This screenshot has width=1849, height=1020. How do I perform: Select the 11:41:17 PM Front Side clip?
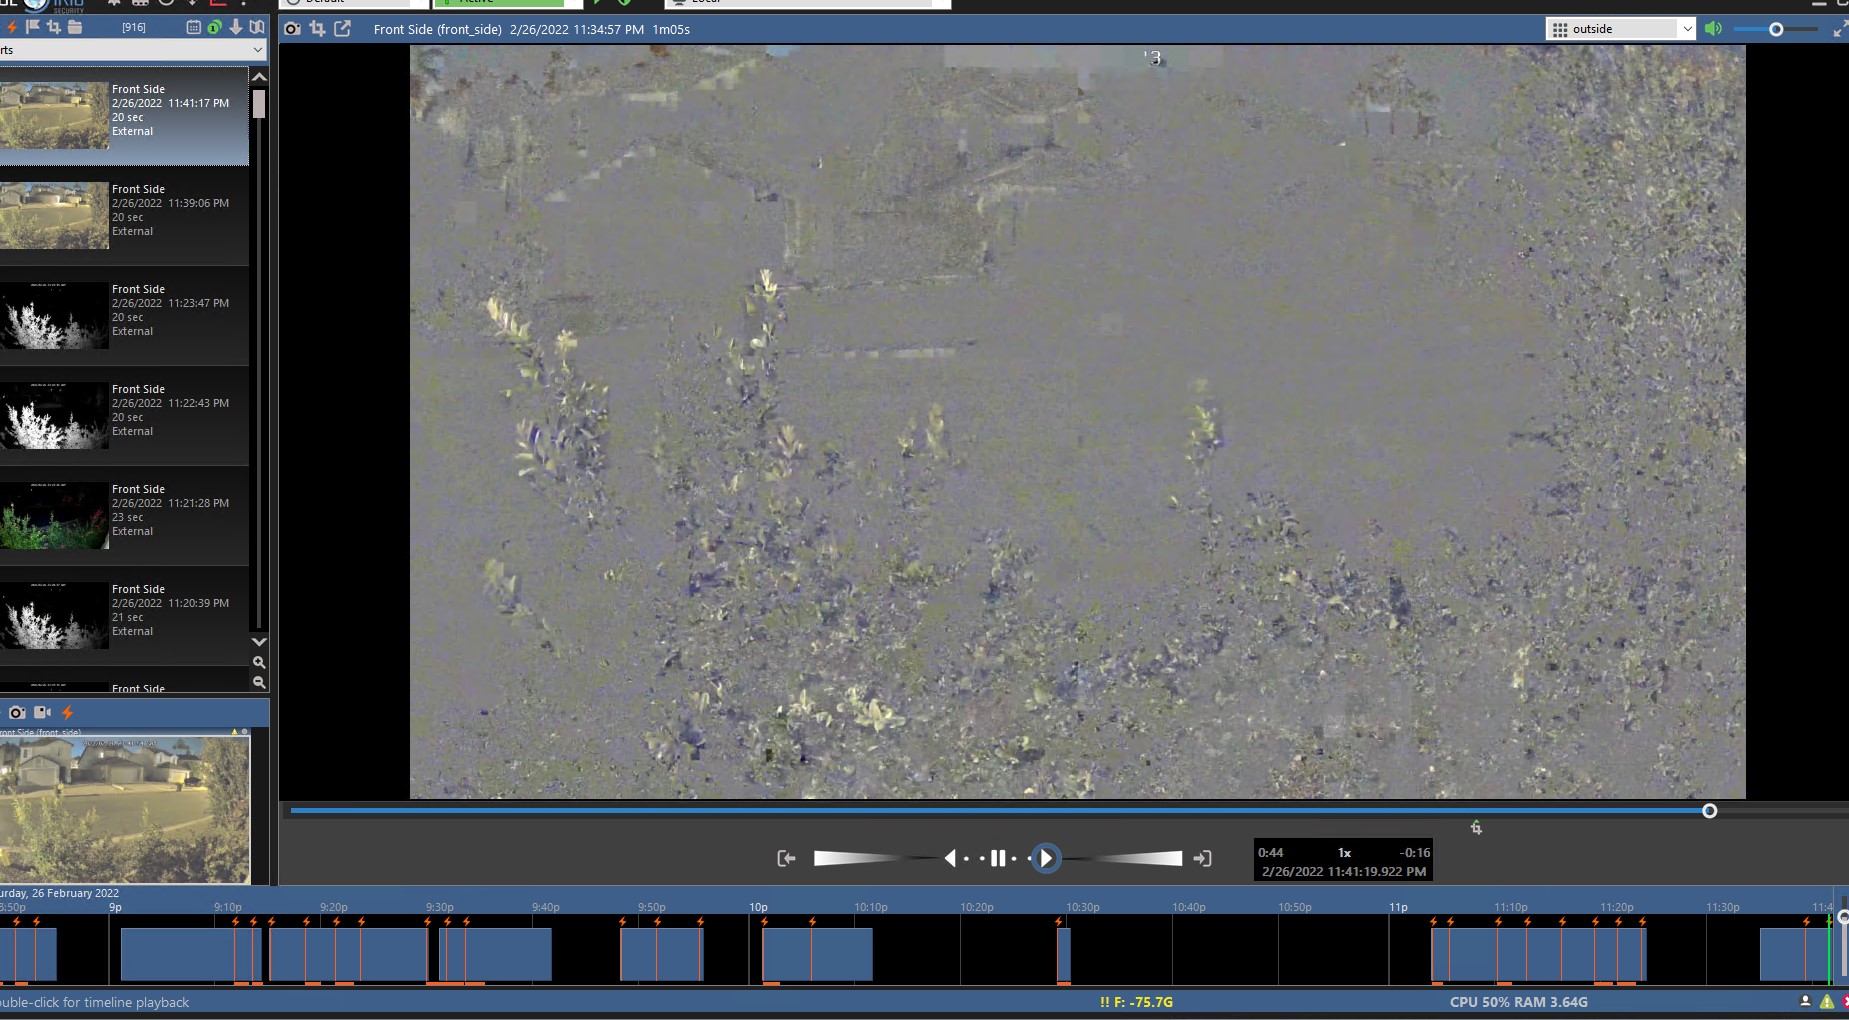point(124,115)
